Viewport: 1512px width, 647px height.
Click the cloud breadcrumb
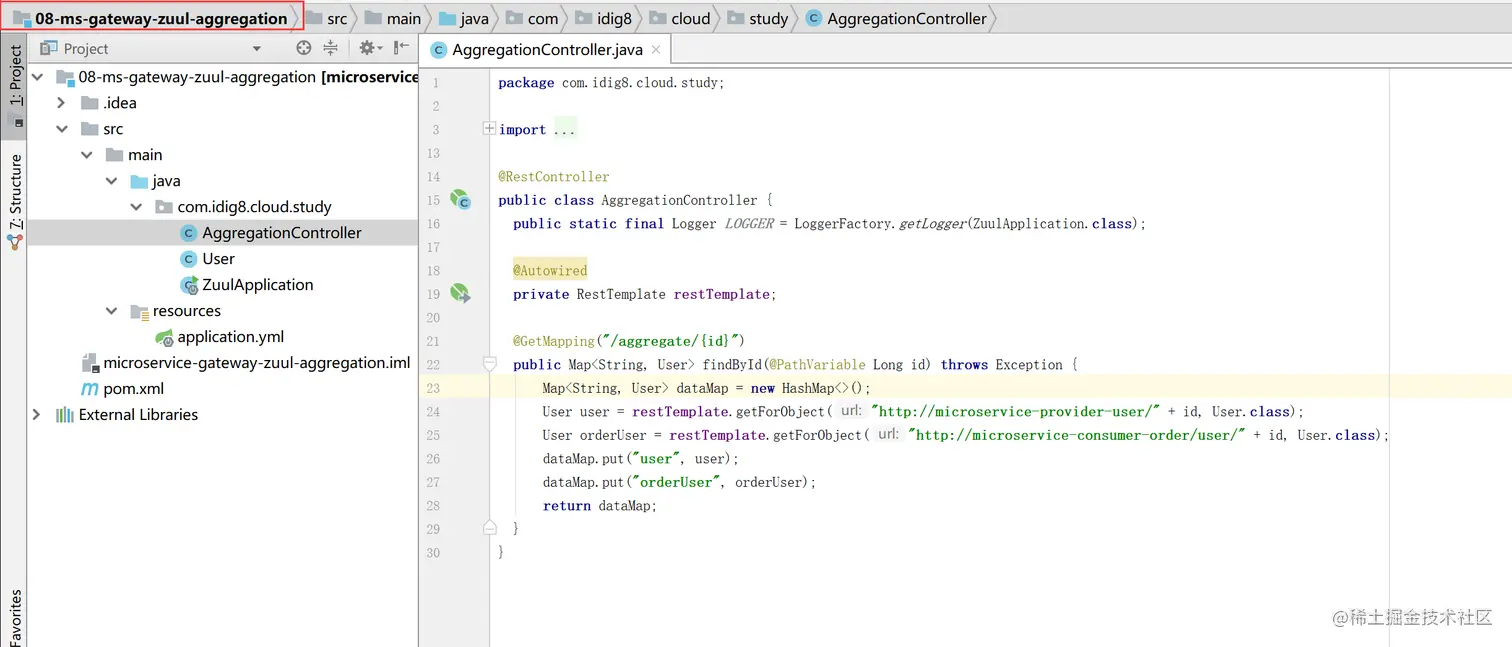[x=680, y=18]
